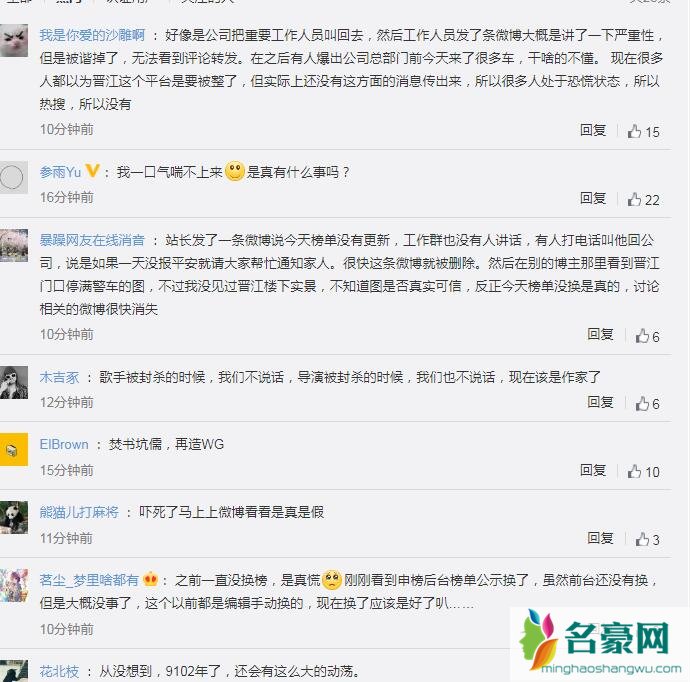Image resolution: width=690 pixels, height=682 pixels.
Task: Reply to 参雨Yu's comment
Action: (593, 198)
